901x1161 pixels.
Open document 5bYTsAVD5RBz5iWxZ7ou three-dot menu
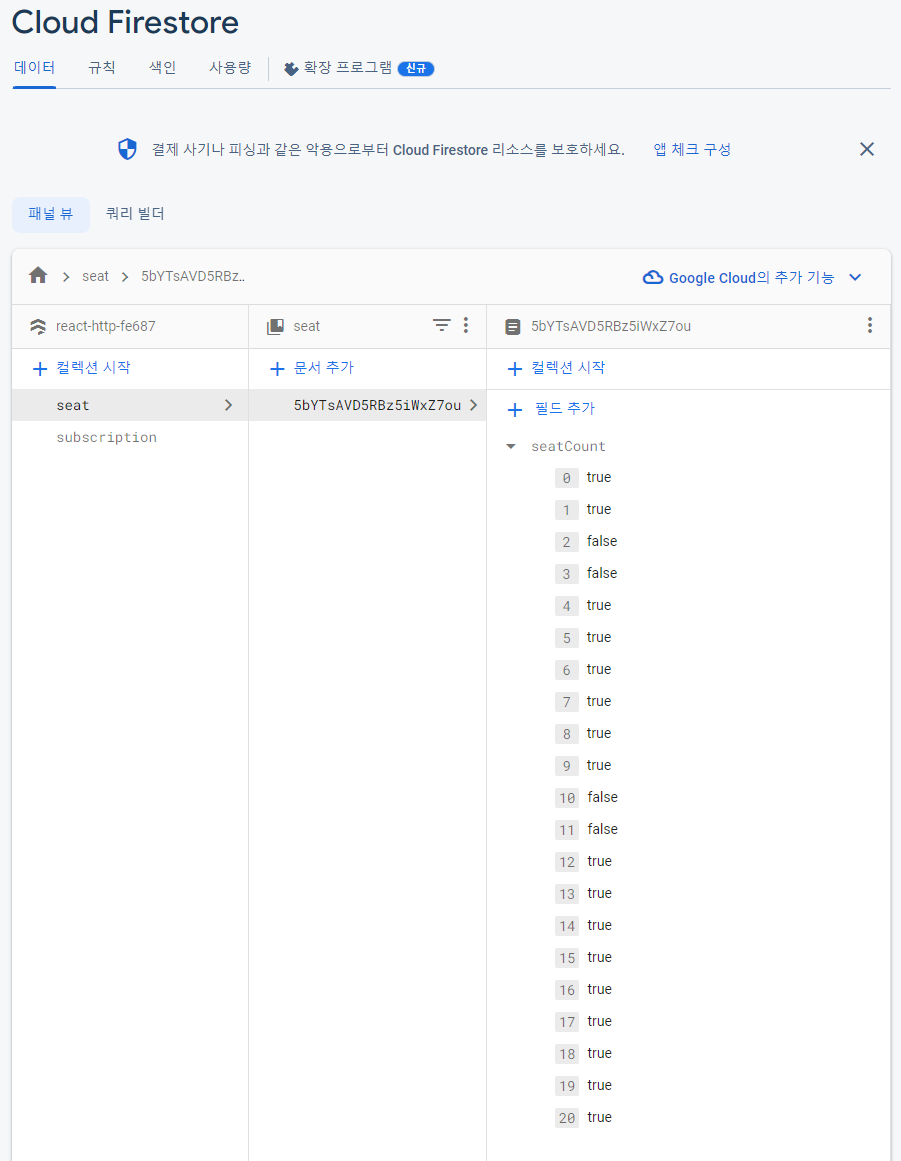(x=870, y=325)
